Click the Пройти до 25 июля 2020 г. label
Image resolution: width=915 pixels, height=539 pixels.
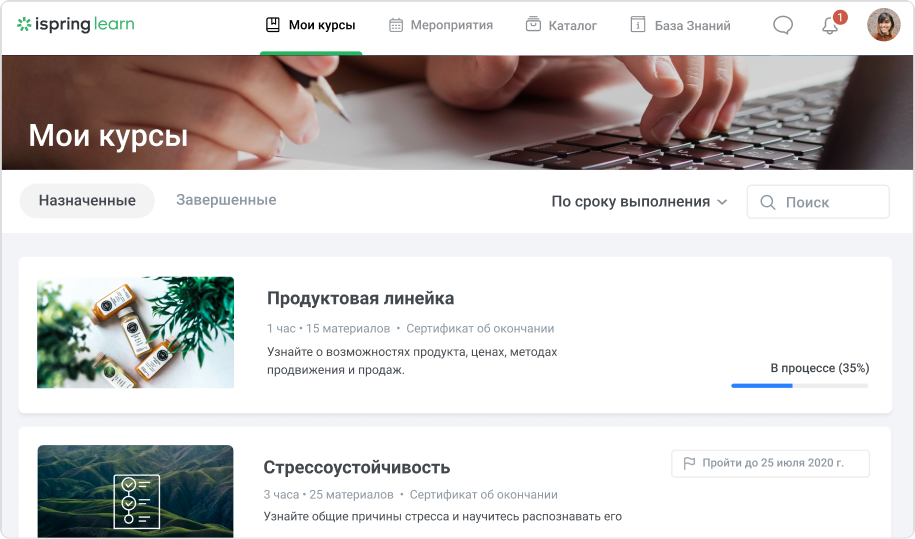770,463
